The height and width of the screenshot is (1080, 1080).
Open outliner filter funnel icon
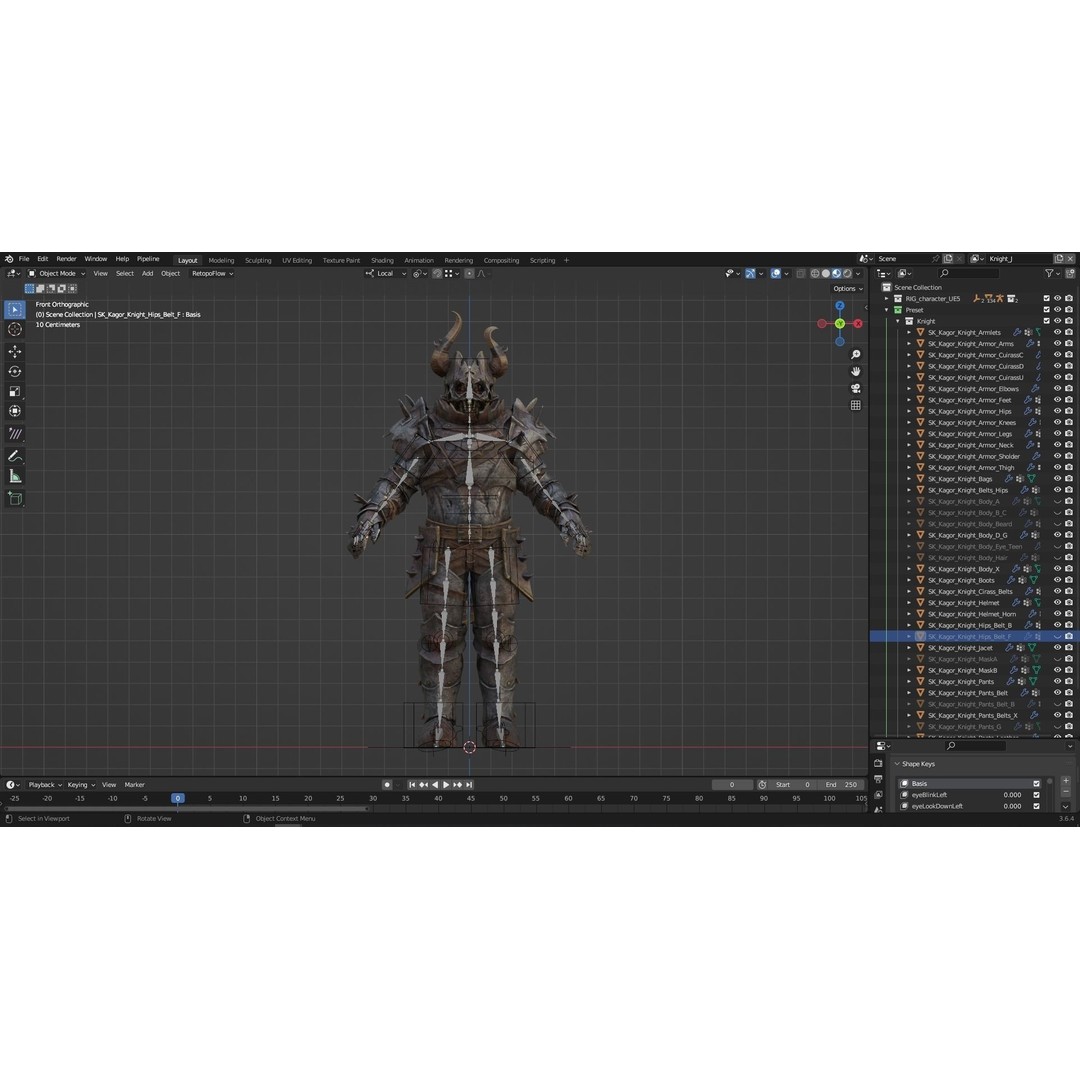[1049, 273]
